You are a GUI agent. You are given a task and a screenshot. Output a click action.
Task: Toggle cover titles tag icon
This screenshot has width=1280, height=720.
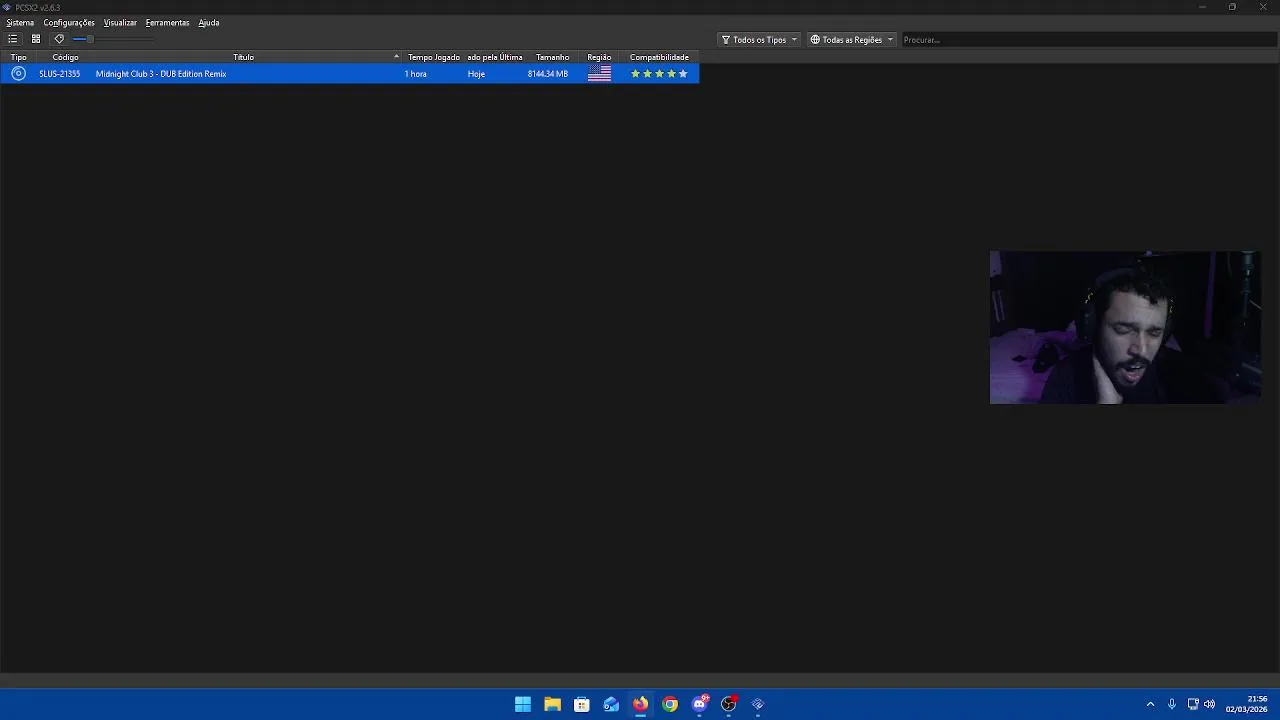tap(59, 39)
